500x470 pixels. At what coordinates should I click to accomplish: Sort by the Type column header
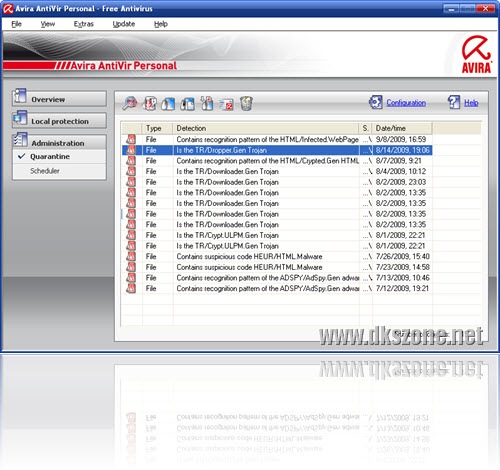tap(158, 128)
